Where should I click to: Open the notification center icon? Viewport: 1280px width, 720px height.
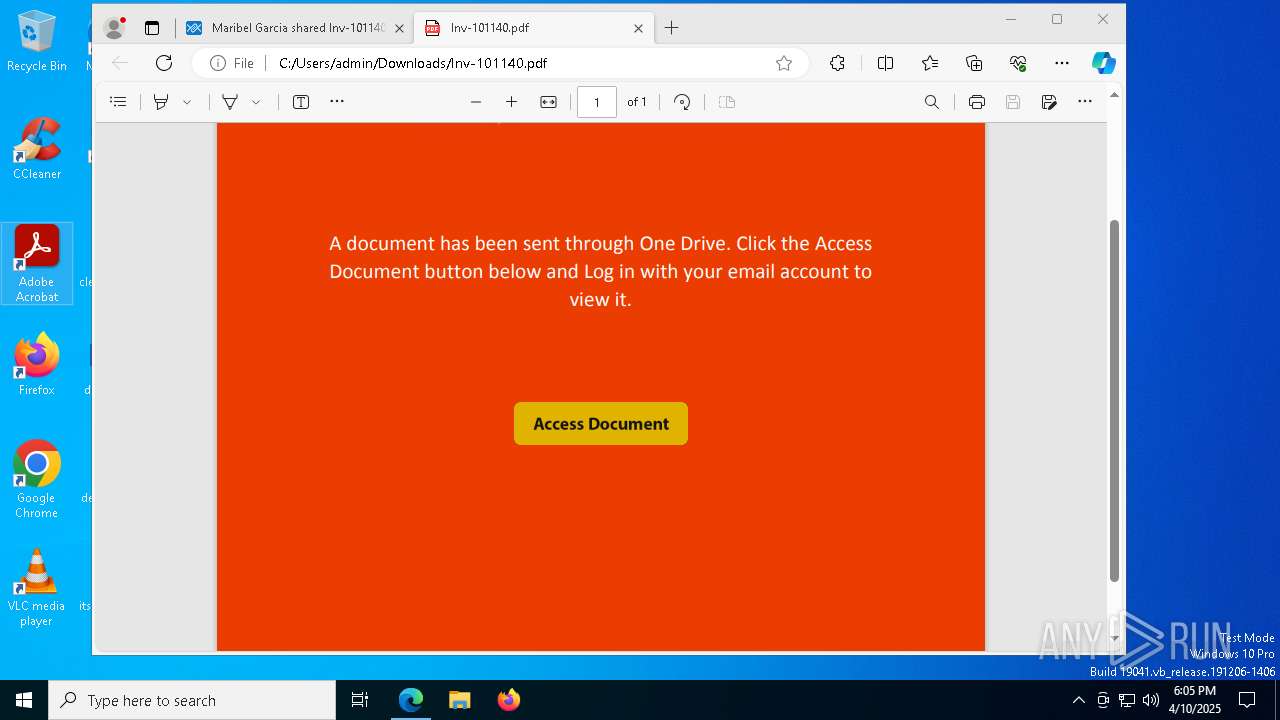pyautogui.click(x=1247, y=700)
